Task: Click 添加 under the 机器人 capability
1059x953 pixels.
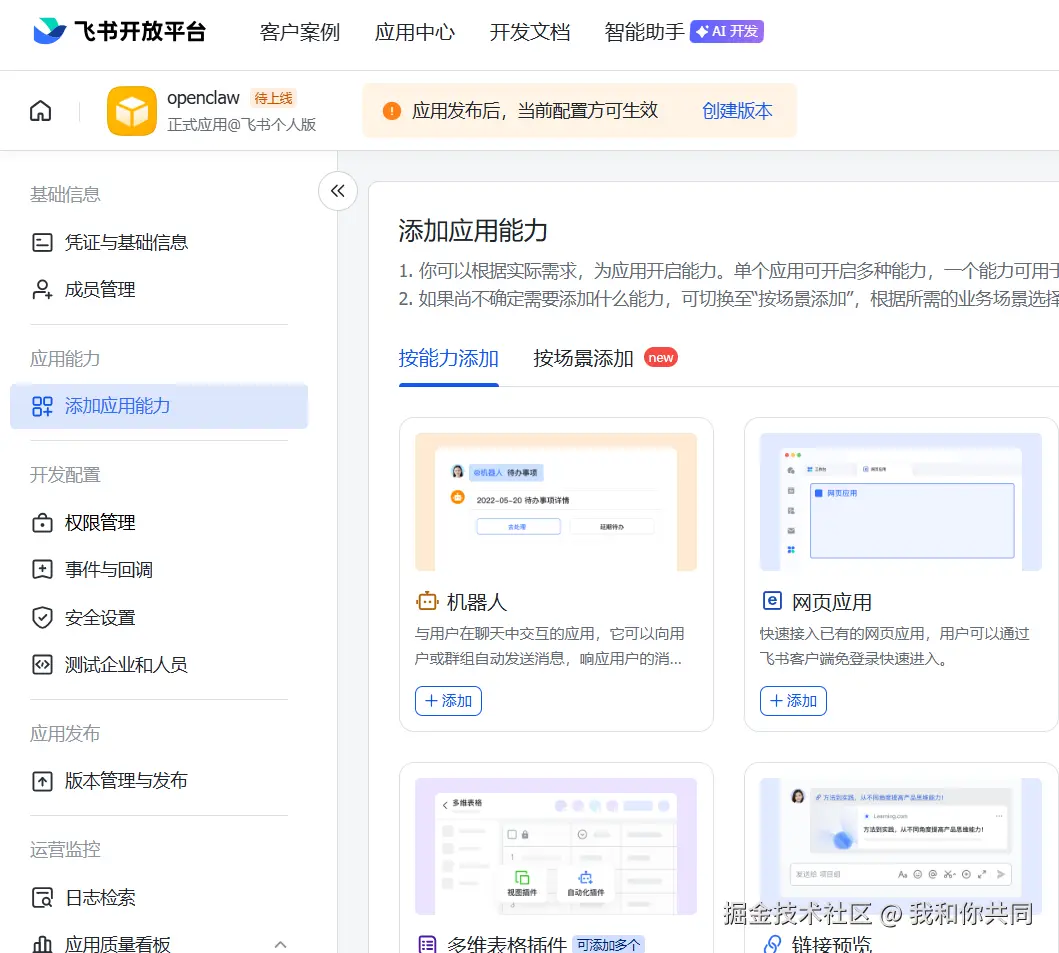Action: (448, 701)
